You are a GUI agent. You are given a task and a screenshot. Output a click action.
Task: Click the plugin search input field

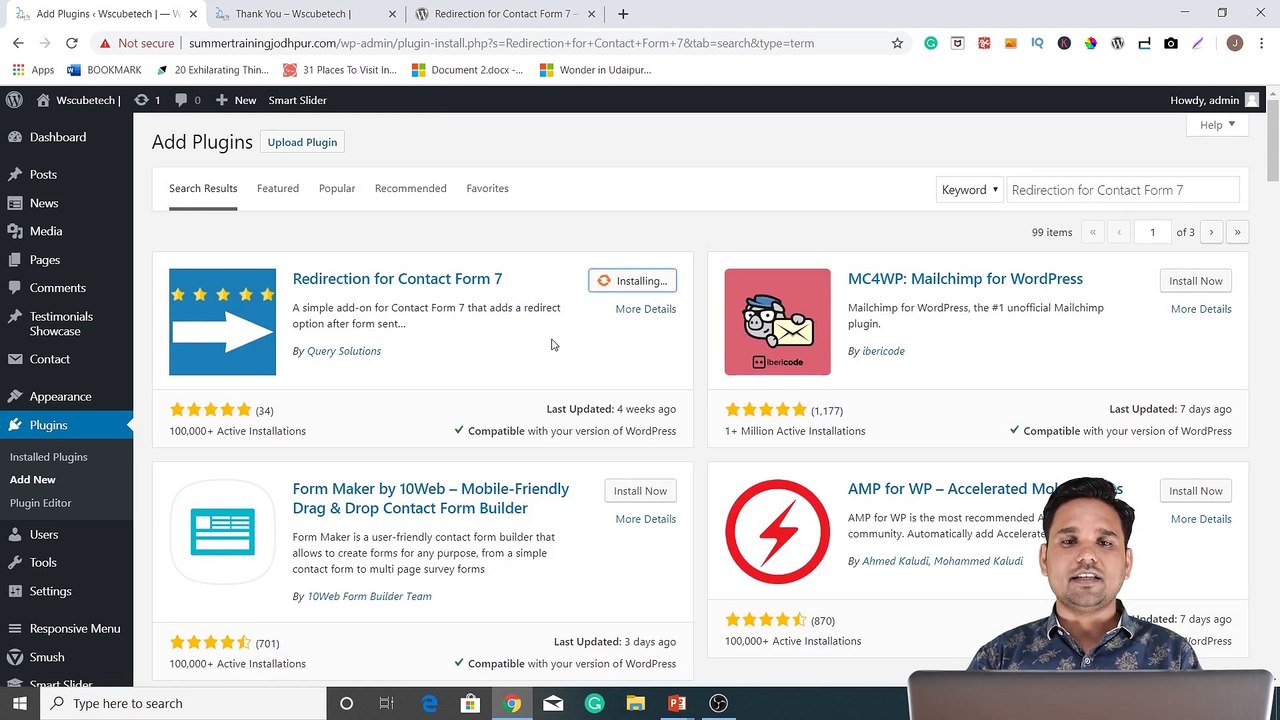tap(1123, 190)
